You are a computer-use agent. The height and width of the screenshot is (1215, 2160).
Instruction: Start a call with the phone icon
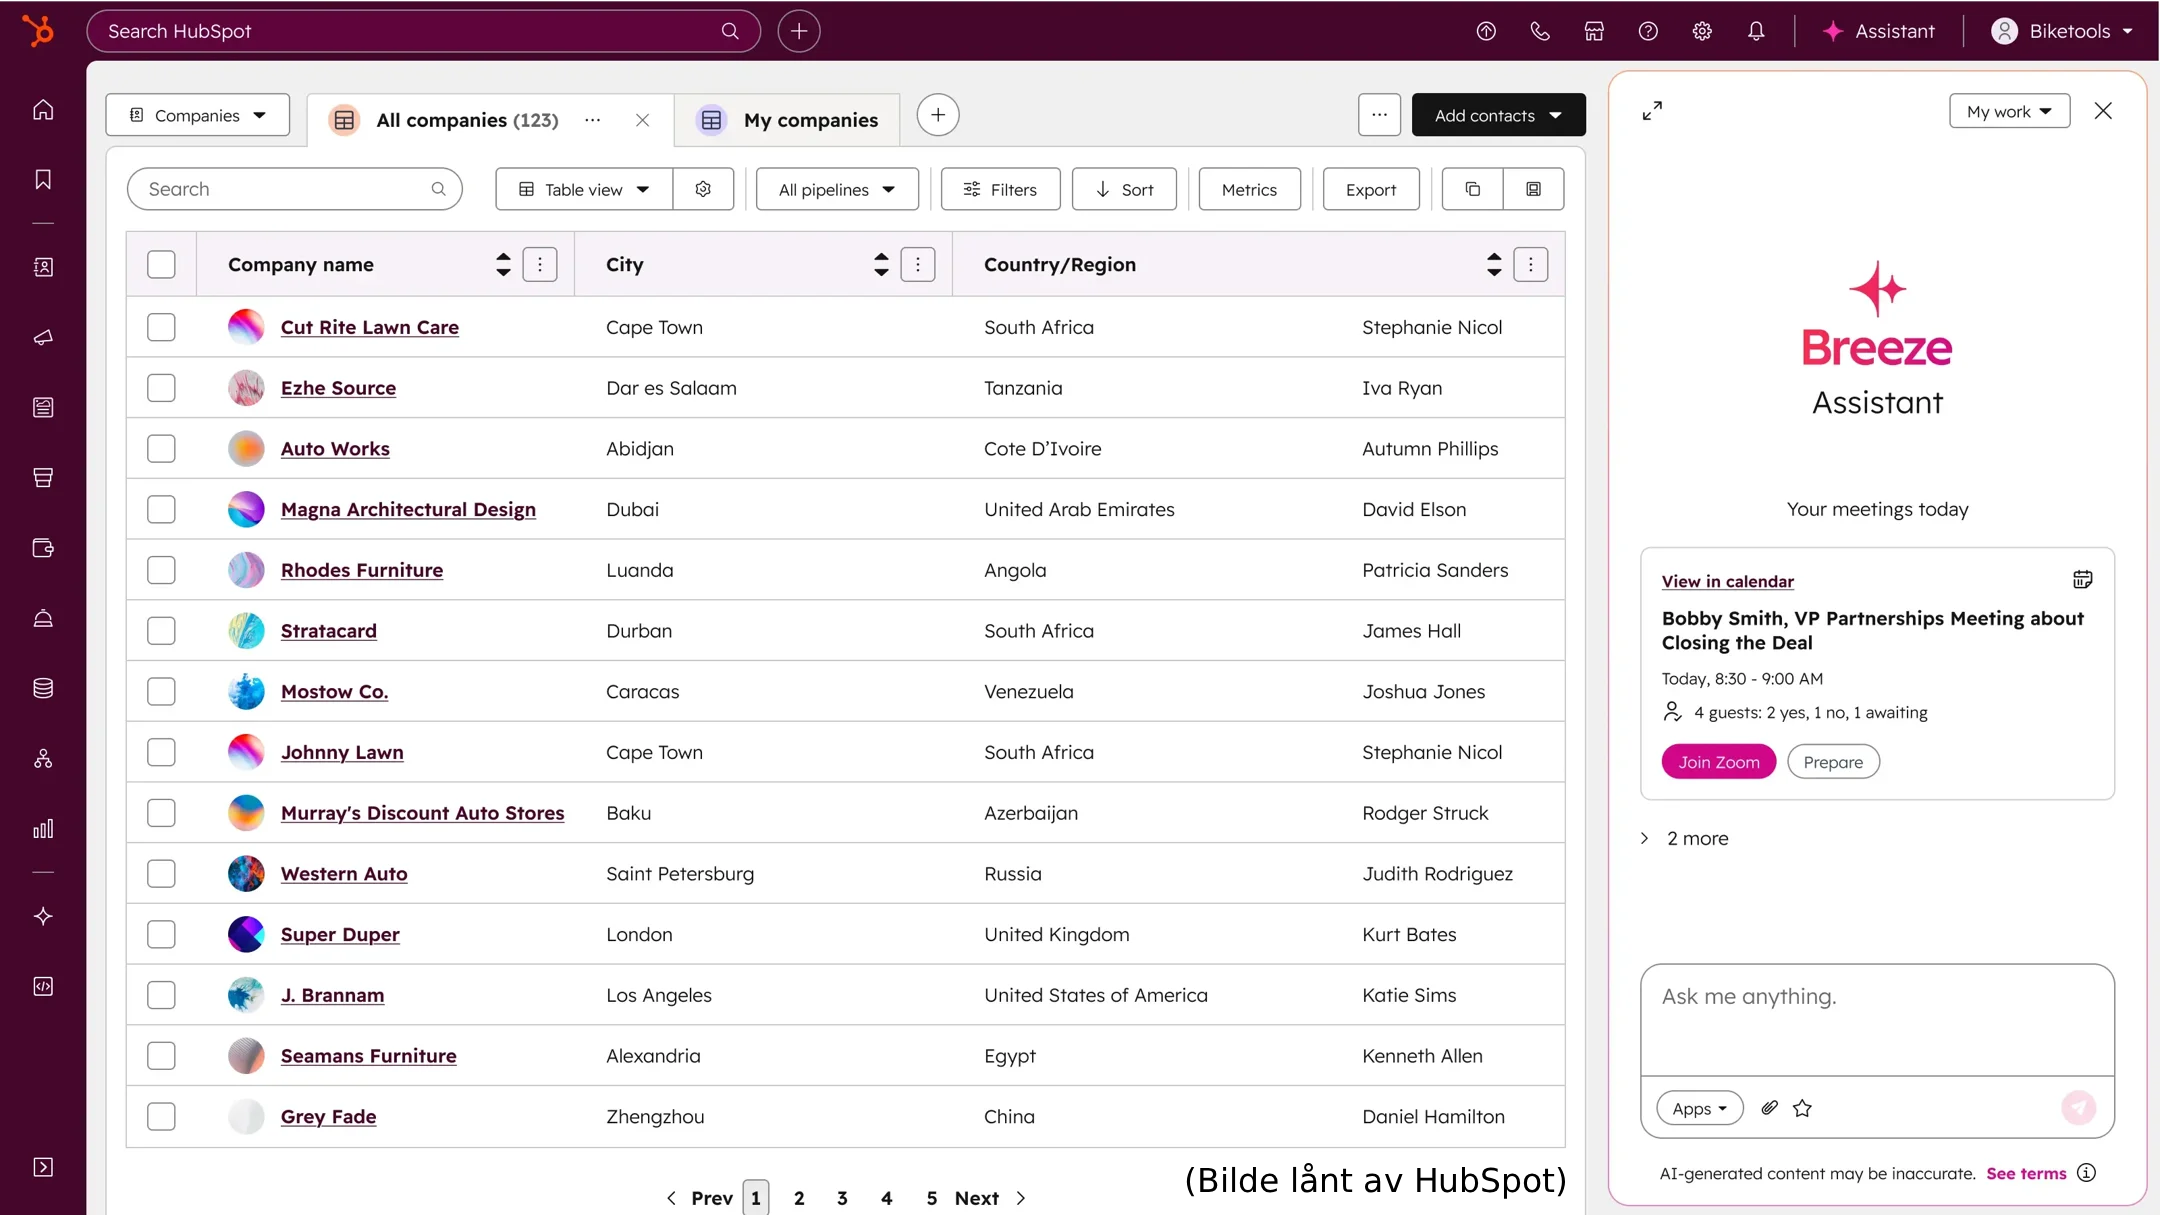1539,31
